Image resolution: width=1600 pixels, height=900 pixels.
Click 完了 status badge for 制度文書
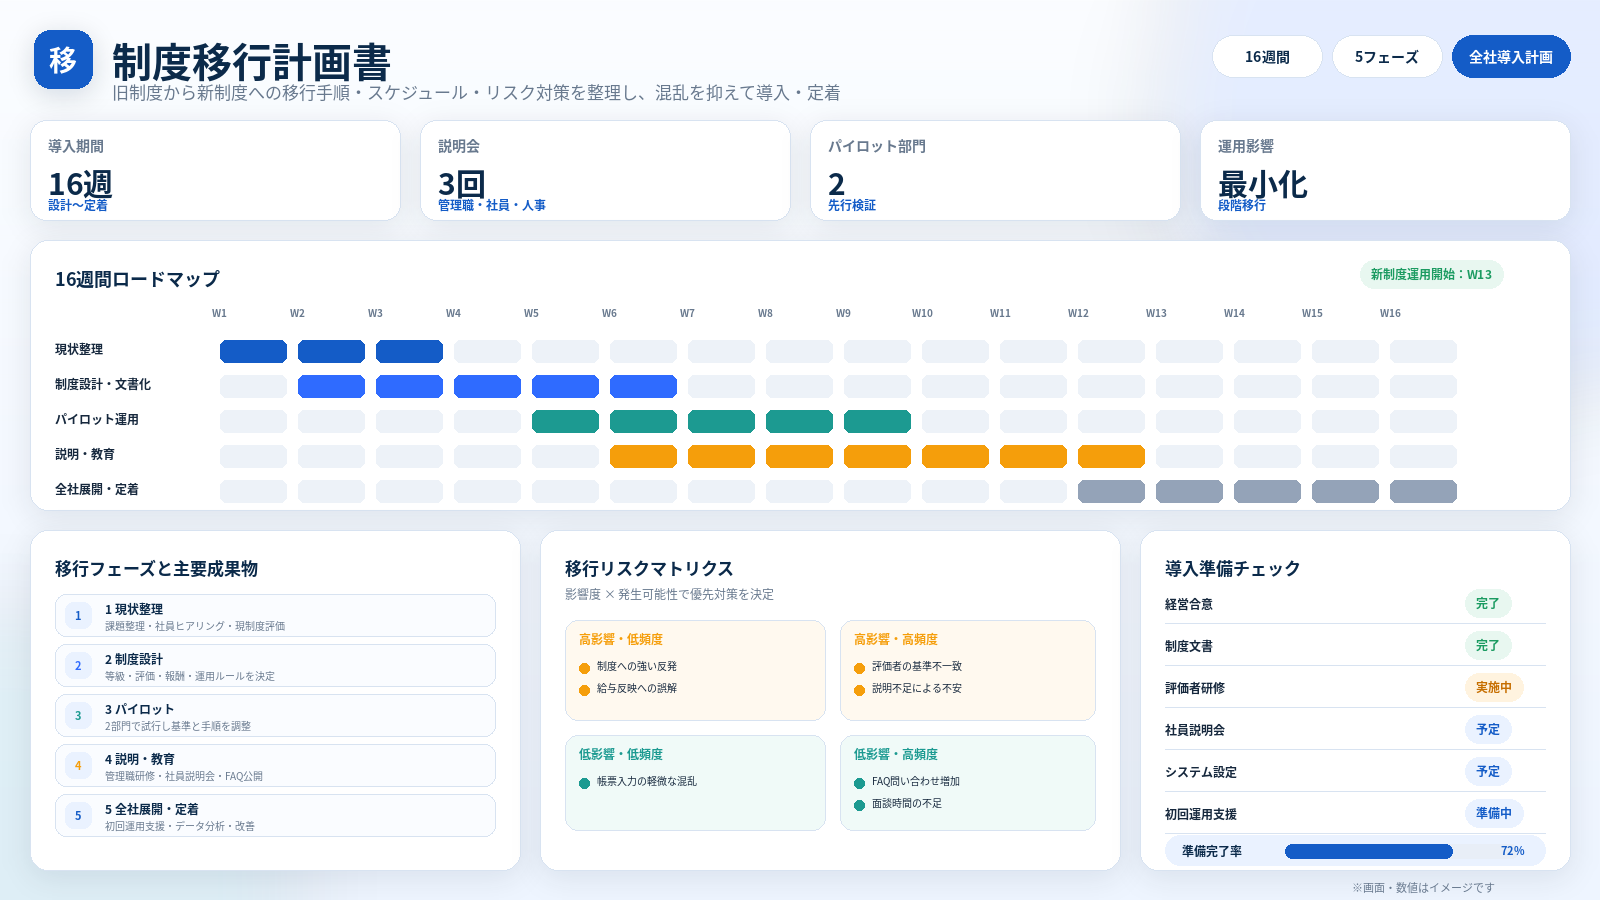[1488, 645]
